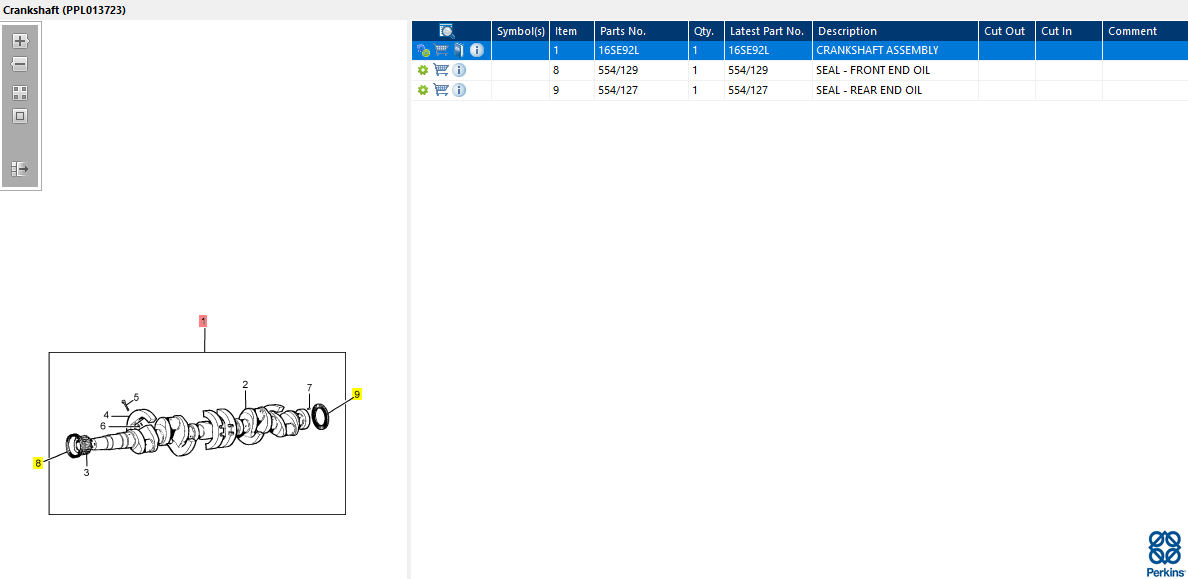
Task: Click the list export arrow icon
Action: [20, 169]
